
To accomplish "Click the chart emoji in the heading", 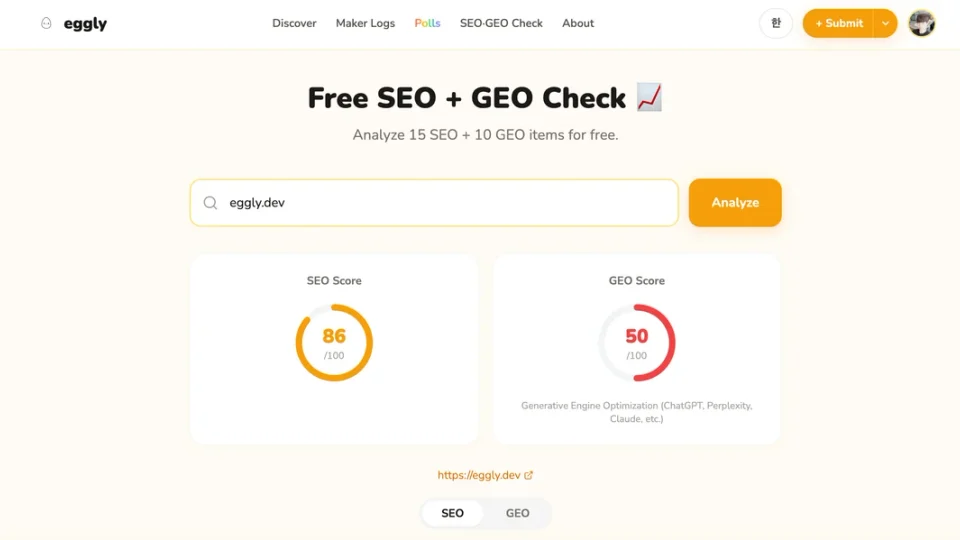I will click(x=649, y=97).
